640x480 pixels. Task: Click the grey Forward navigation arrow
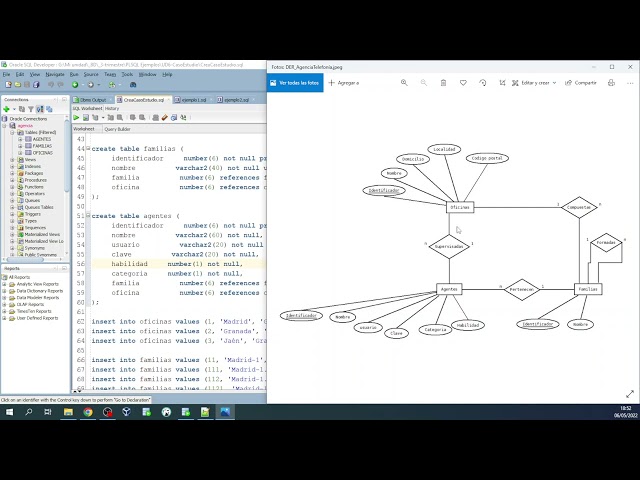tap(90, 84)
